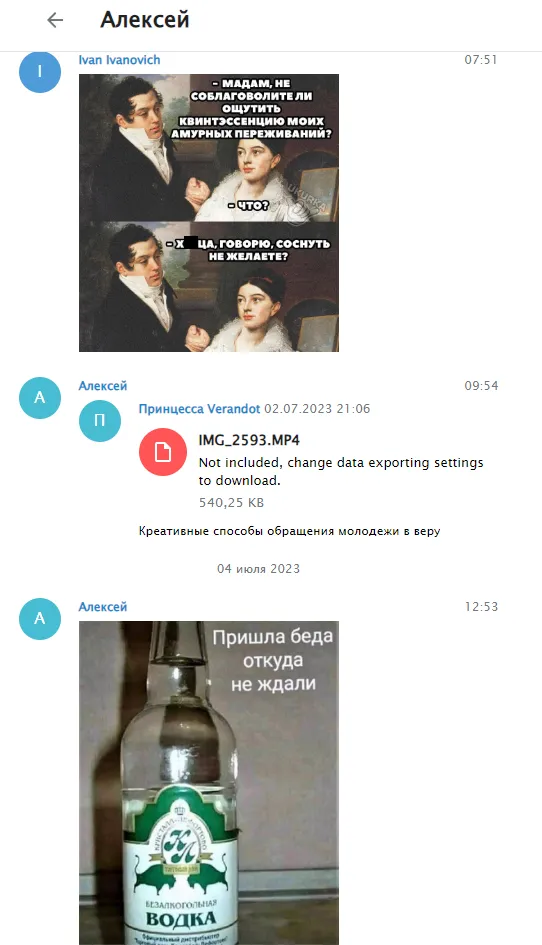Click the Алексей chat title in header

point(145,20)
